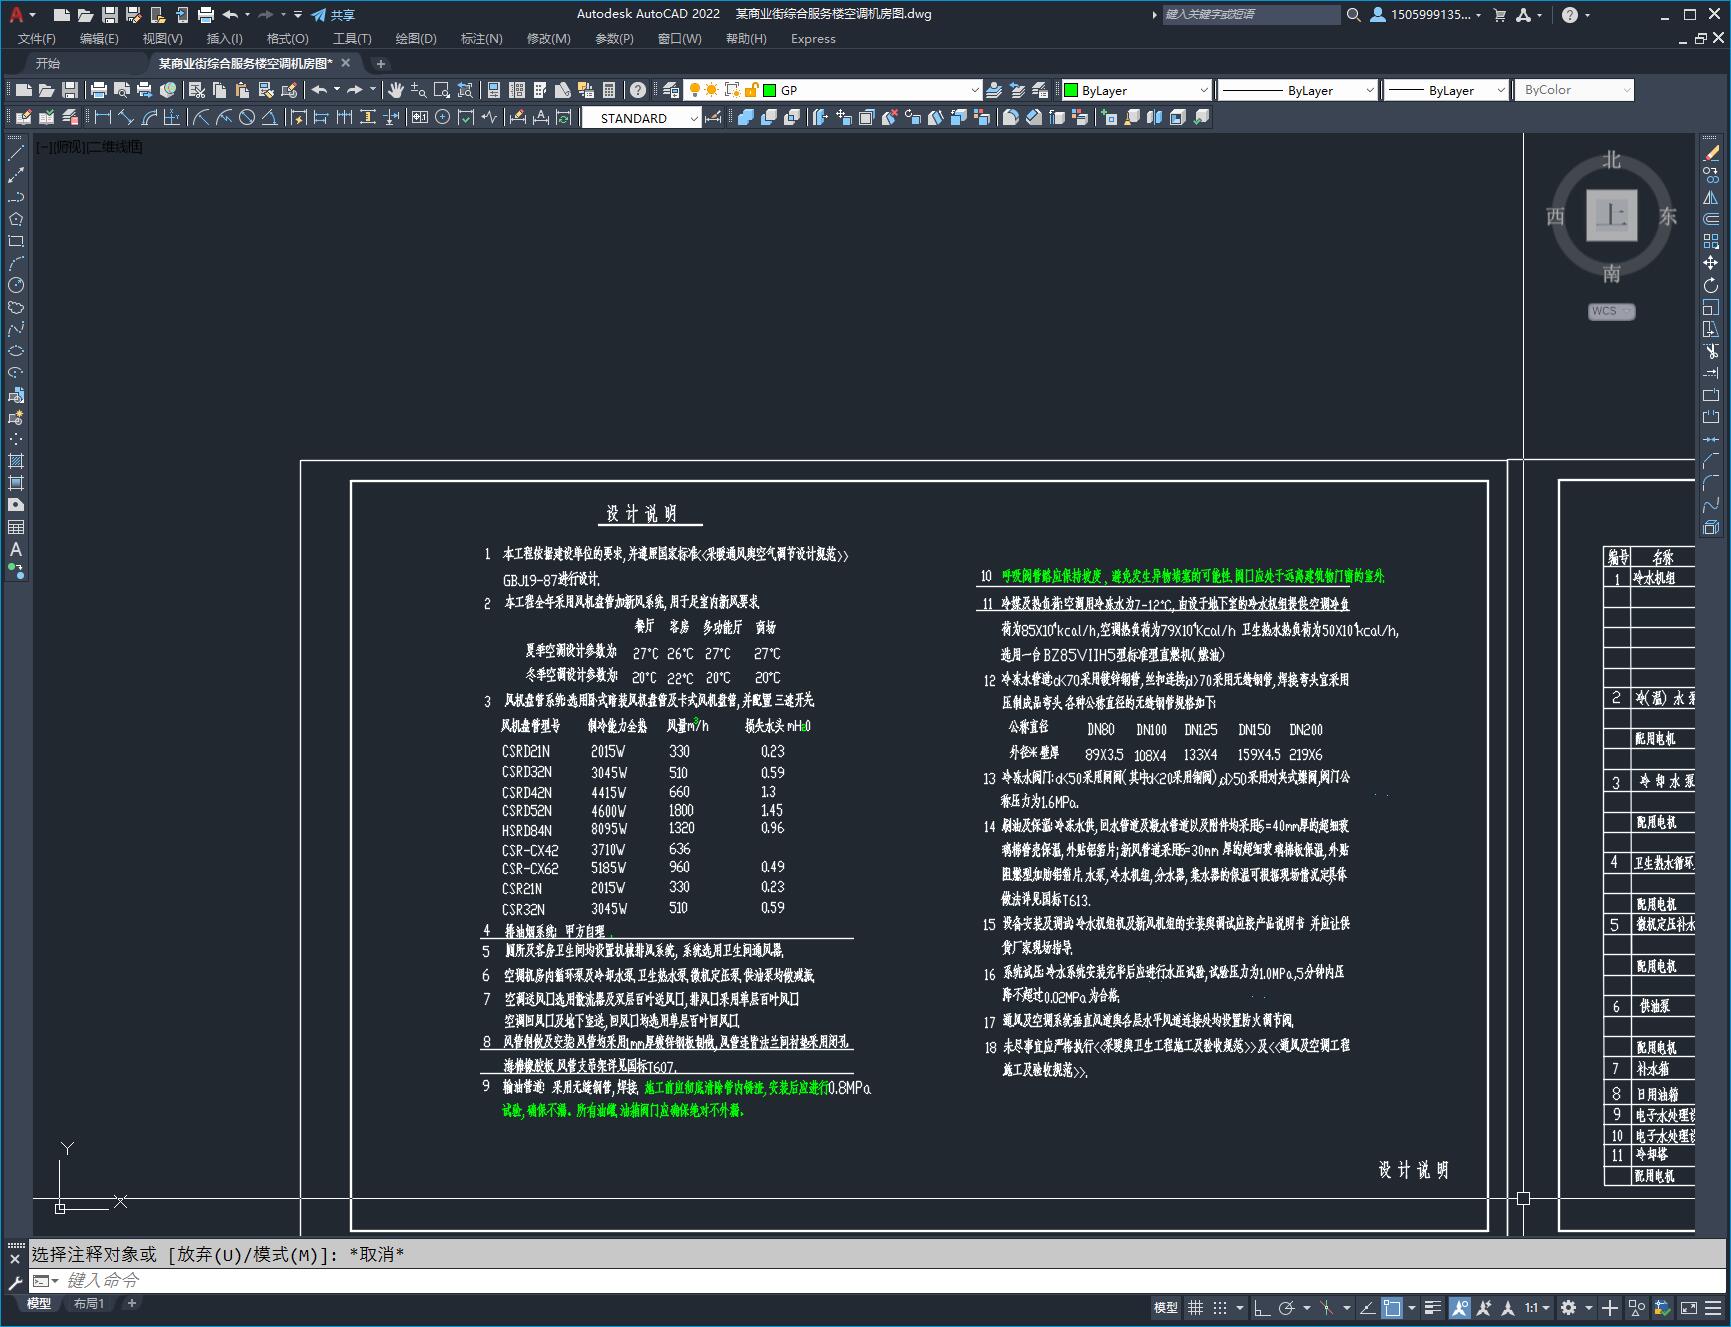Select the Pan hand tool
Viewport: 1731px width, 1327px height.
(x=396, y=90)
